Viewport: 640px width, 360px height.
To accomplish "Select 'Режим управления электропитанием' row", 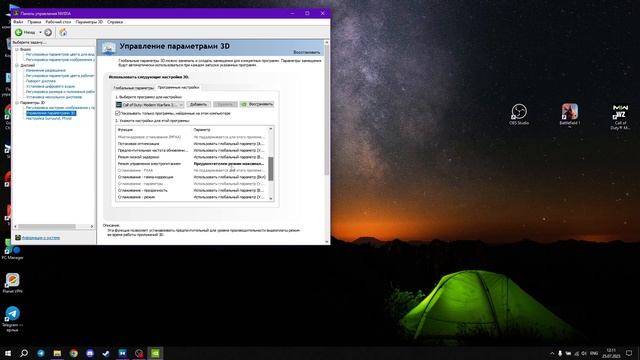I will (192, 164).
